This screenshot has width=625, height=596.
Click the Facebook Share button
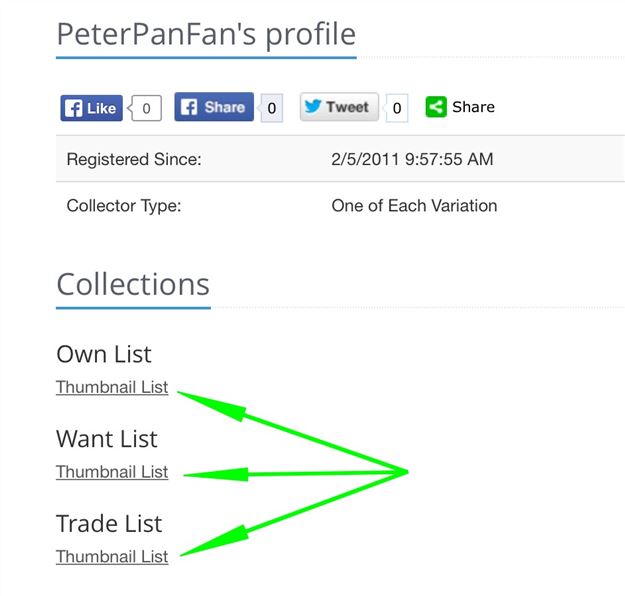214,107
